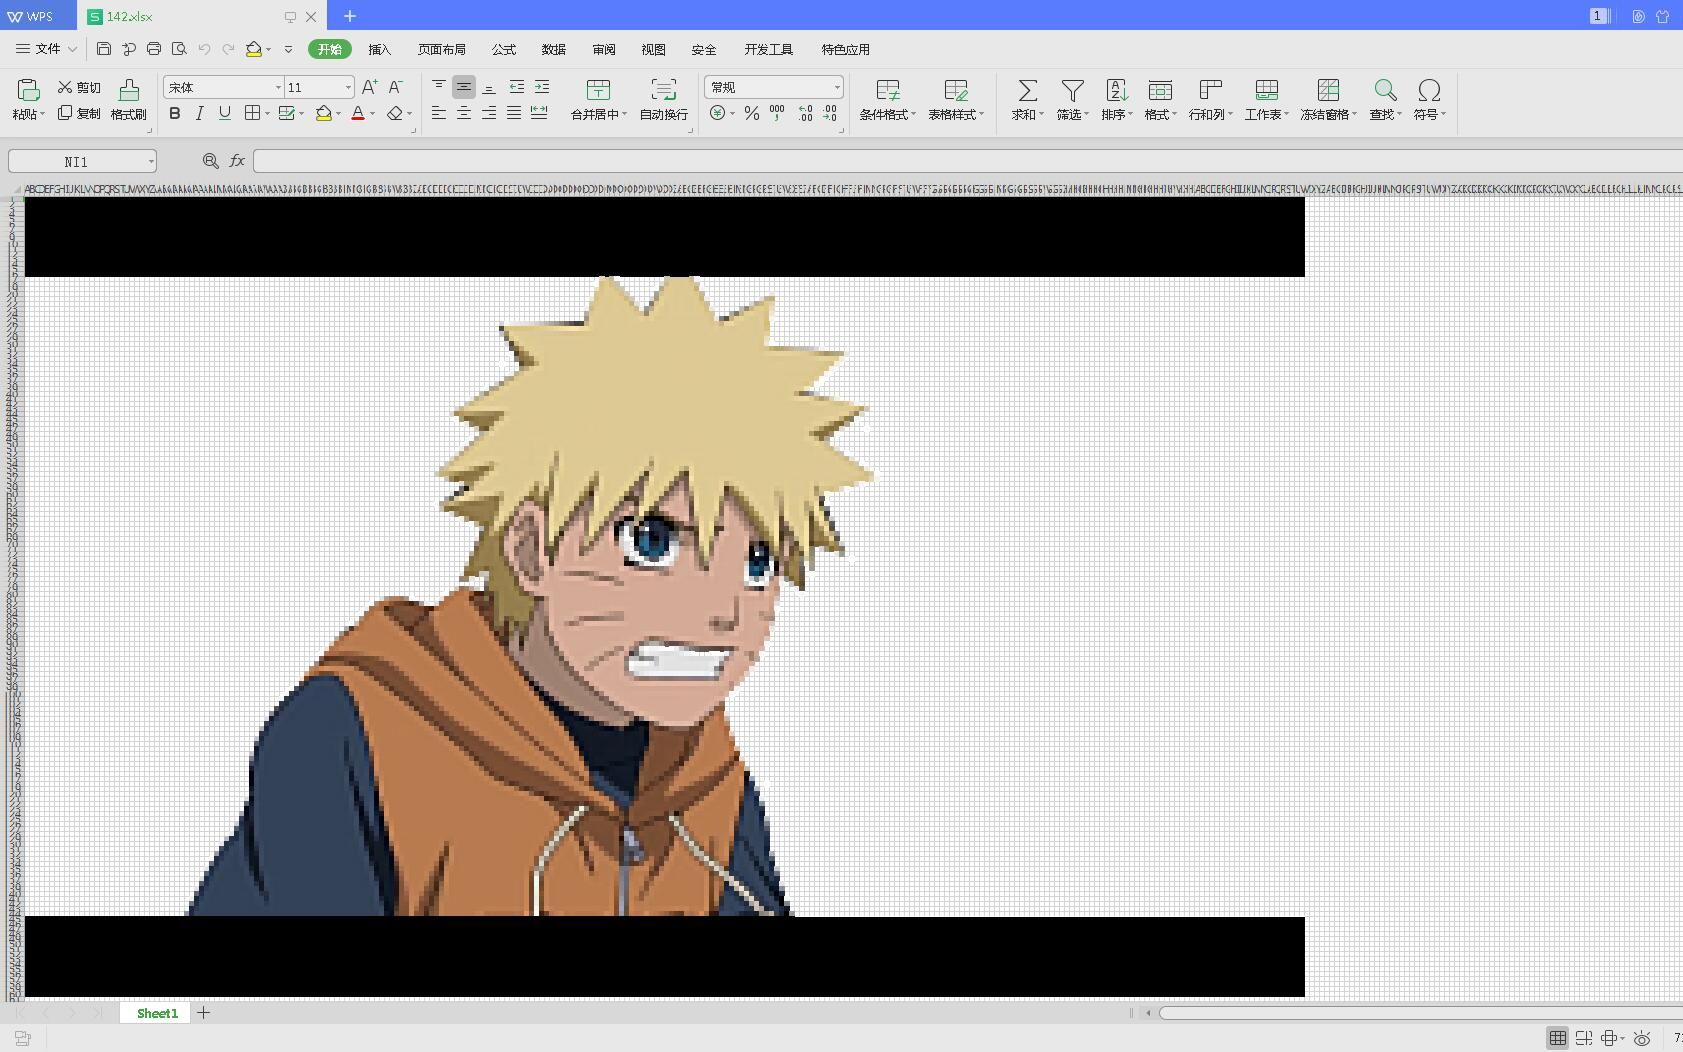Open the 文件 menu

47,49
